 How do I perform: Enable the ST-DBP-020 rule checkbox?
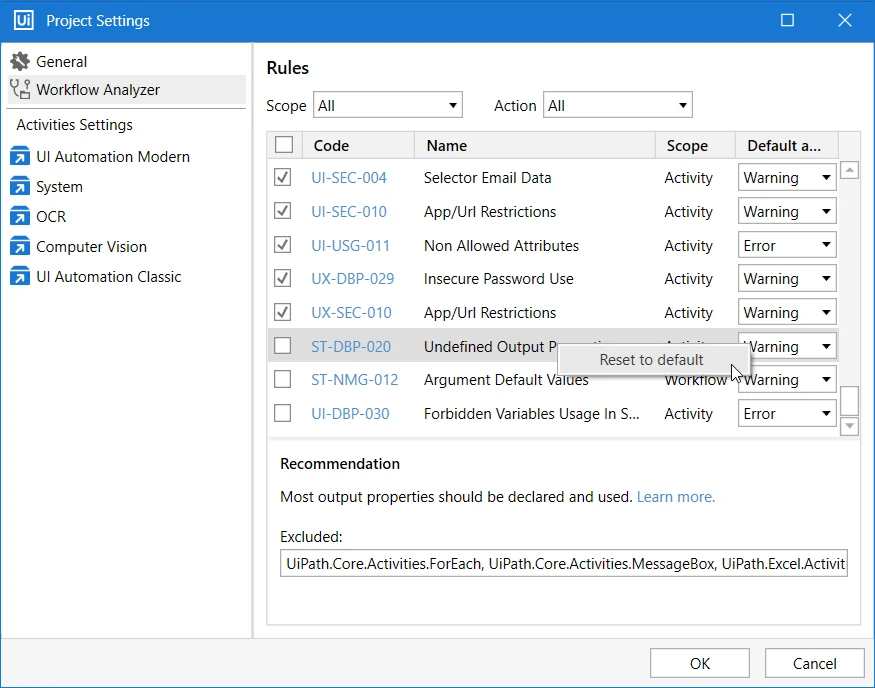[282, 346]
